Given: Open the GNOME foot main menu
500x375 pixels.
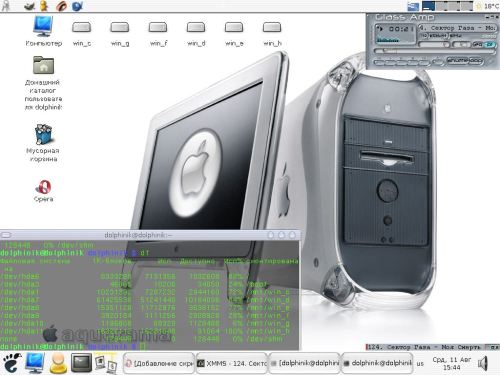Looking at the screenshot, I should (x=12, y=363).
